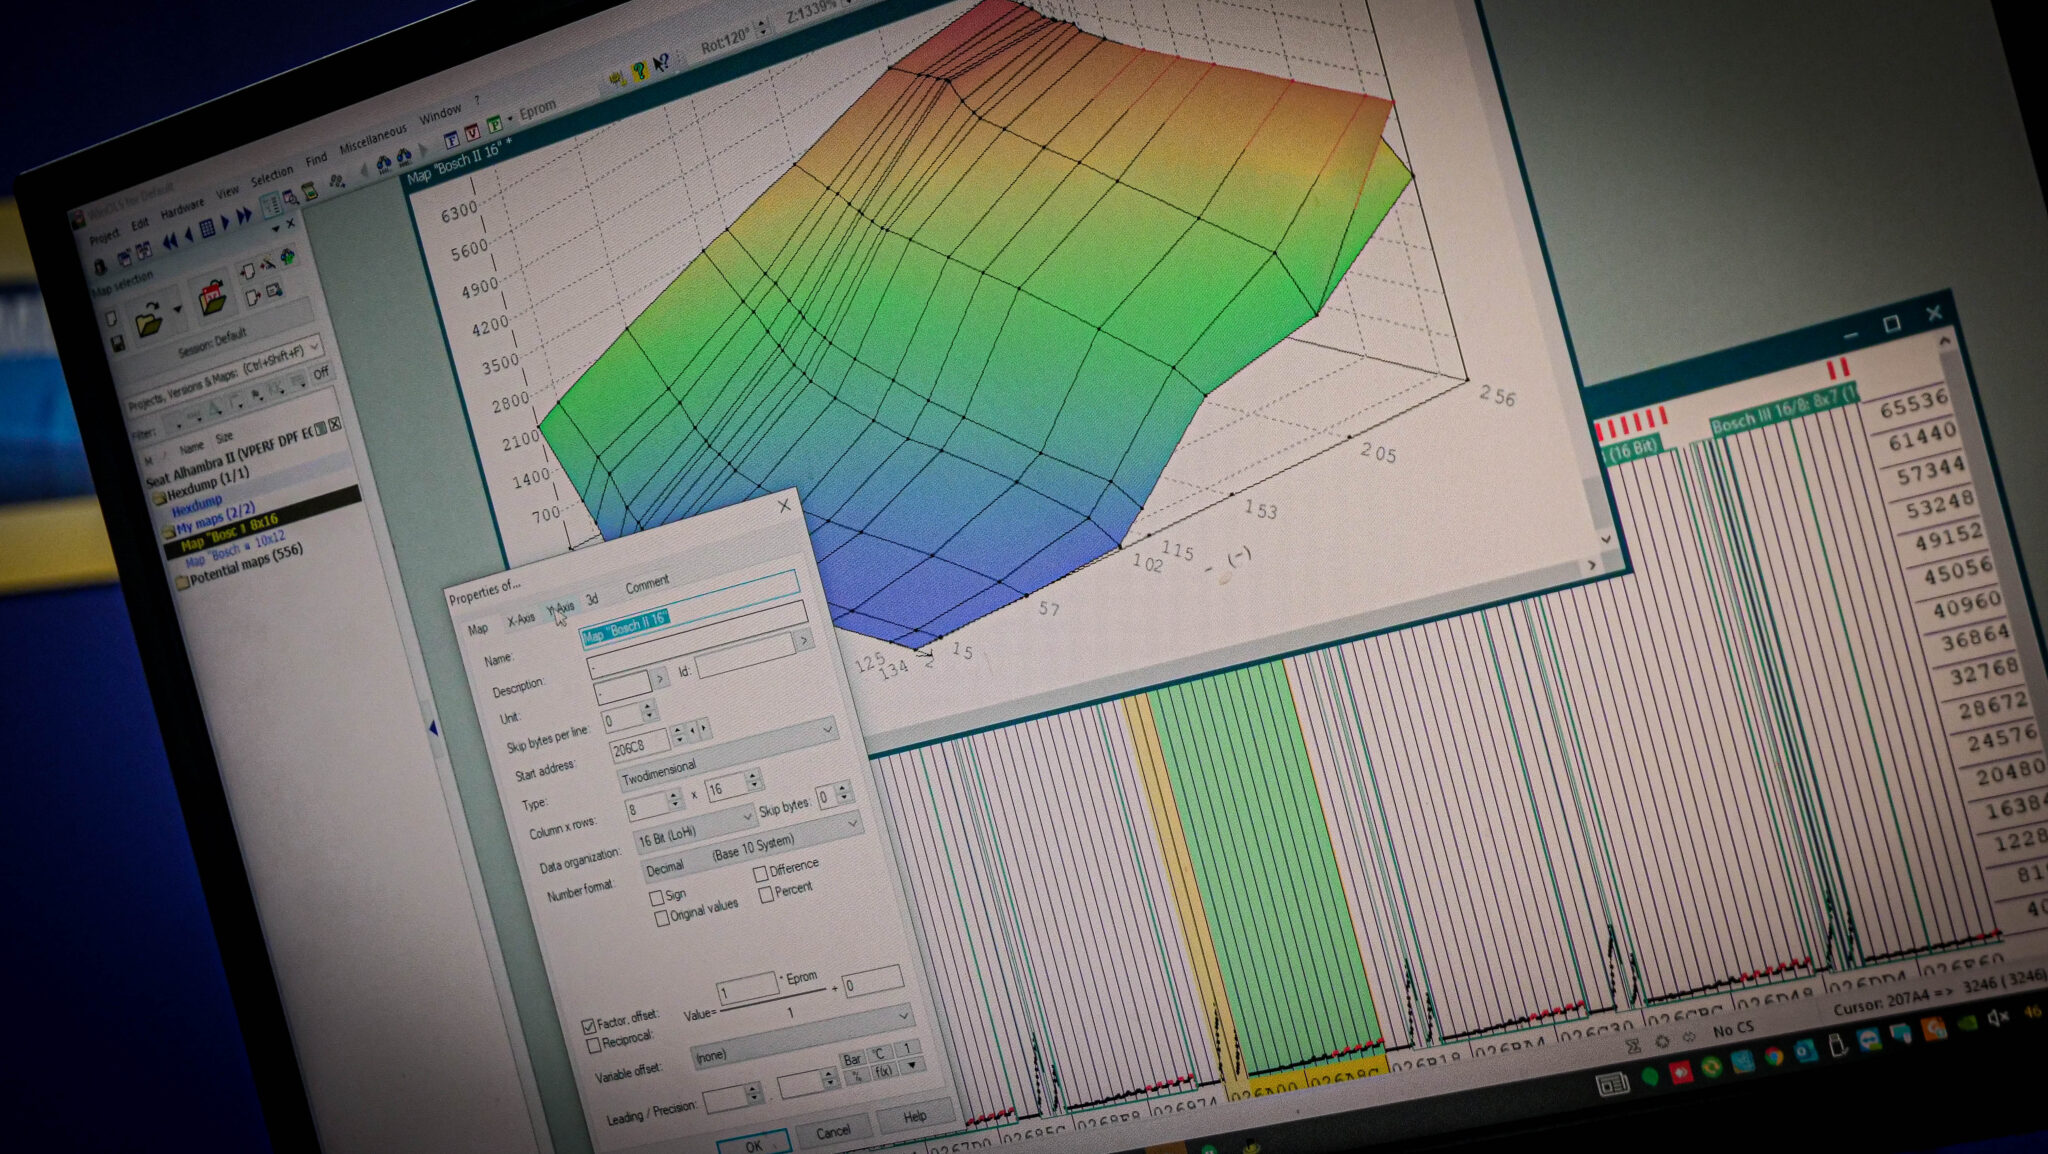Click the red V toolbar icon

coord(472,132)
